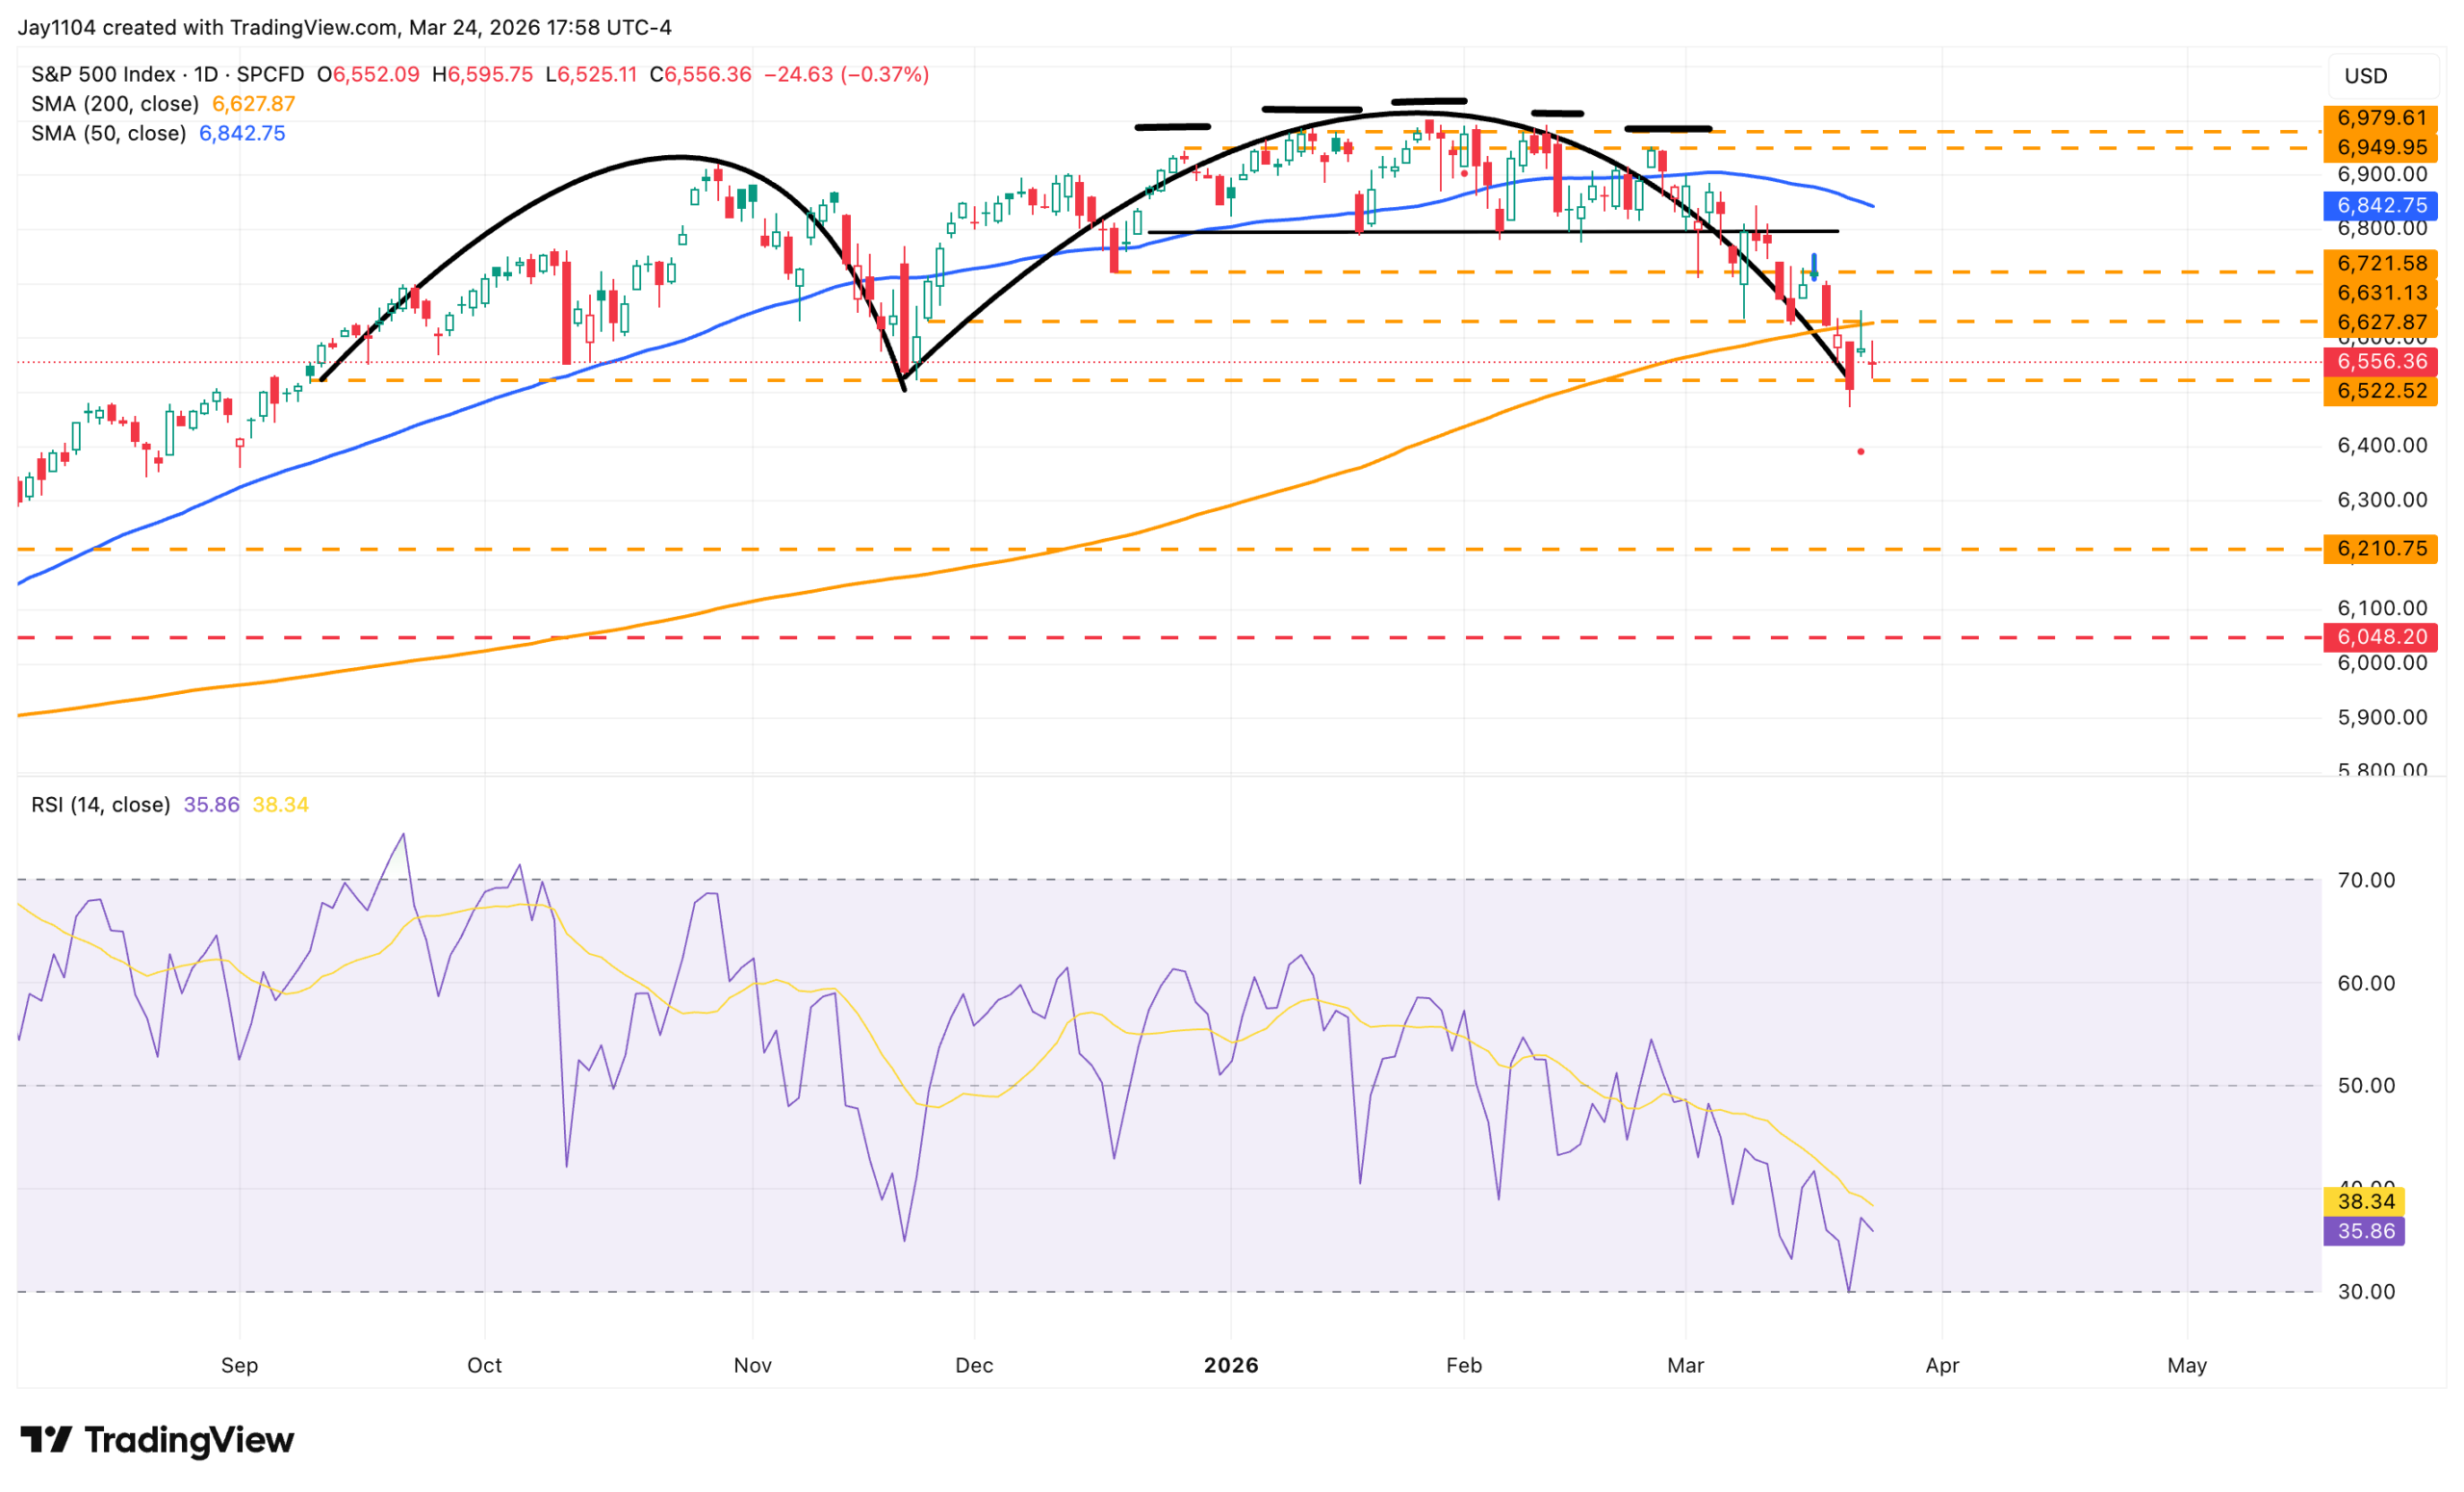This screenshot has width=2464, height=1492.
Task: Click the SMA (50, close) legend
Action: (x=158, y=134)
